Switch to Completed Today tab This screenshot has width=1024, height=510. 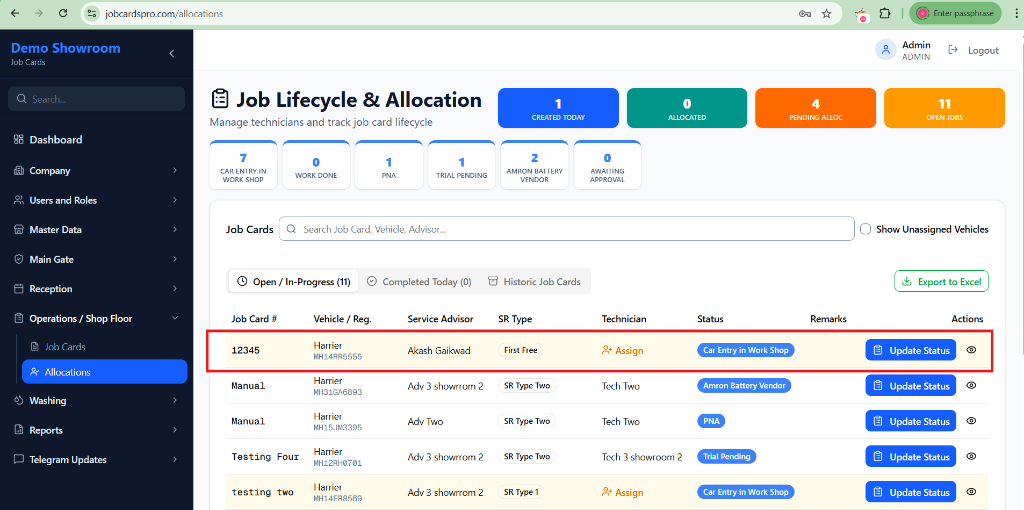click(x=418, y=282)
